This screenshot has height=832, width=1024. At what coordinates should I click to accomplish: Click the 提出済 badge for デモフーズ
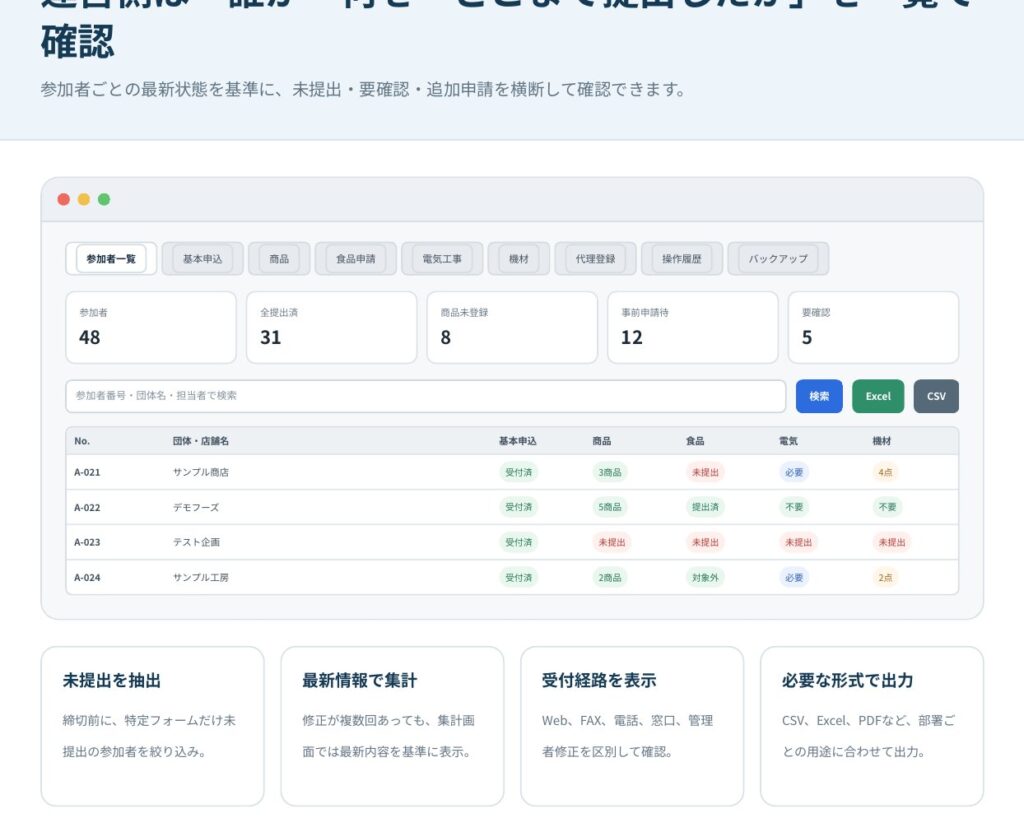click(x=705, y=507)
